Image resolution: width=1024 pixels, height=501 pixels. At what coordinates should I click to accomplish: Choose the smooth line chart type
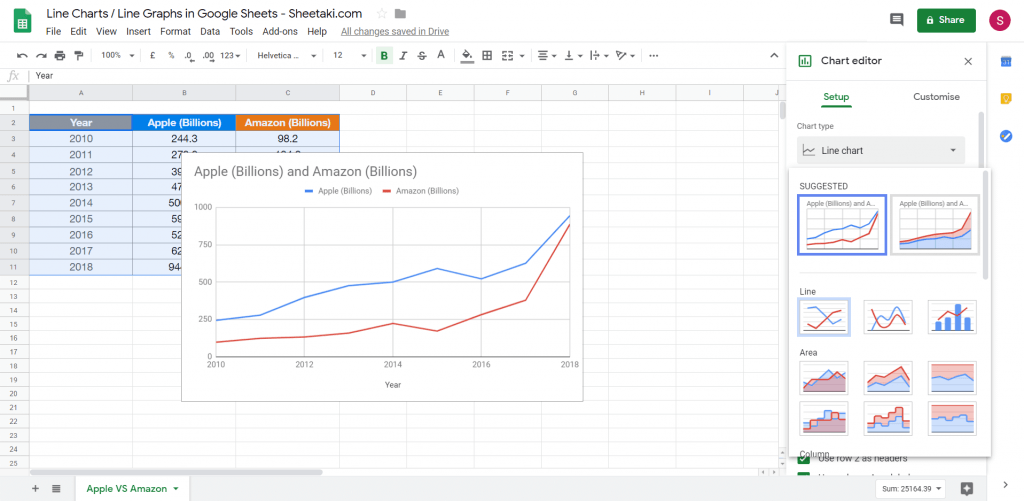[x=888, y=317]
